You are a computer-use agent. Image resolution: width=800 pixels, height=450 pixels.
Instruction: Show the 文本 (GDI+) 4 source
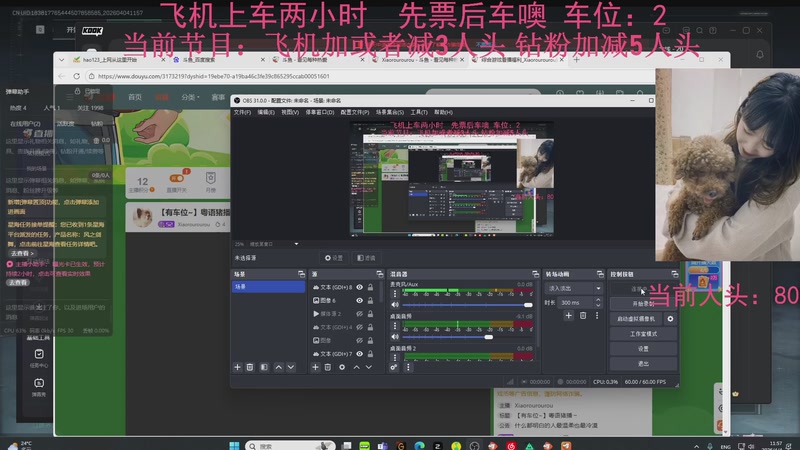point(360,327)
